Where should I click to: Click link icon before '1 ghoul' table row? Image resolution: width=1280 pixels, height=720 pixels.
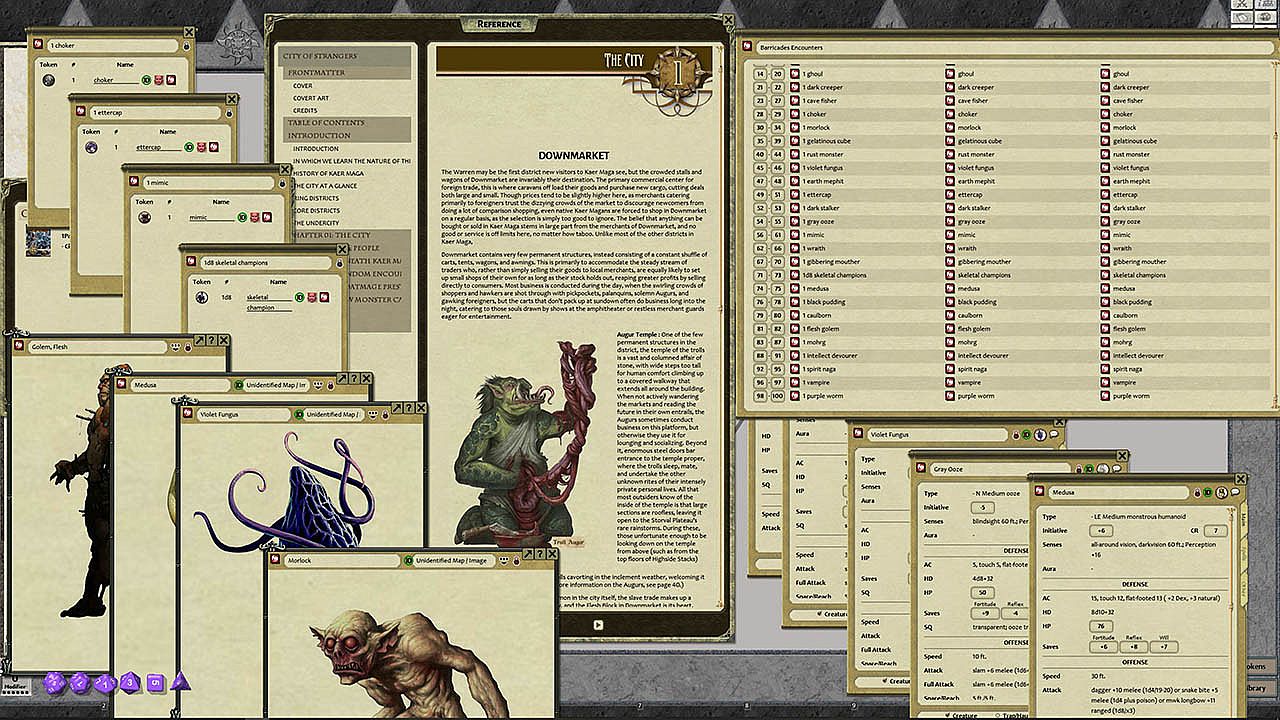[x=795, y=74]
